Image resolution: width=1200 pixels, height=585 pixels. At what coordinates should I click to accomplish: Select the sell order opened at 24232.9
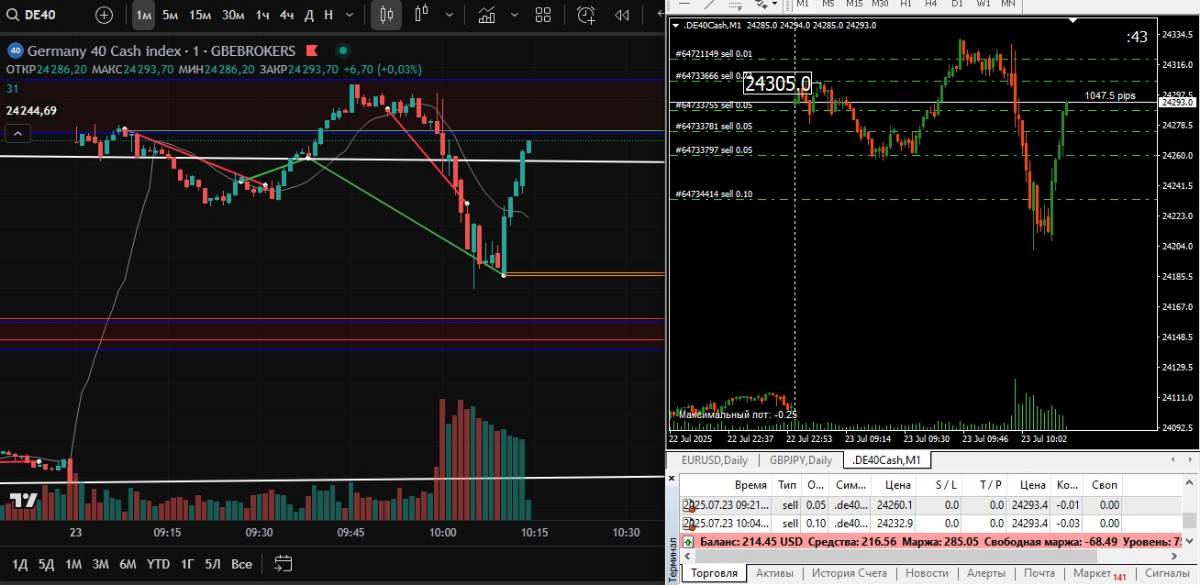[930, 522]
